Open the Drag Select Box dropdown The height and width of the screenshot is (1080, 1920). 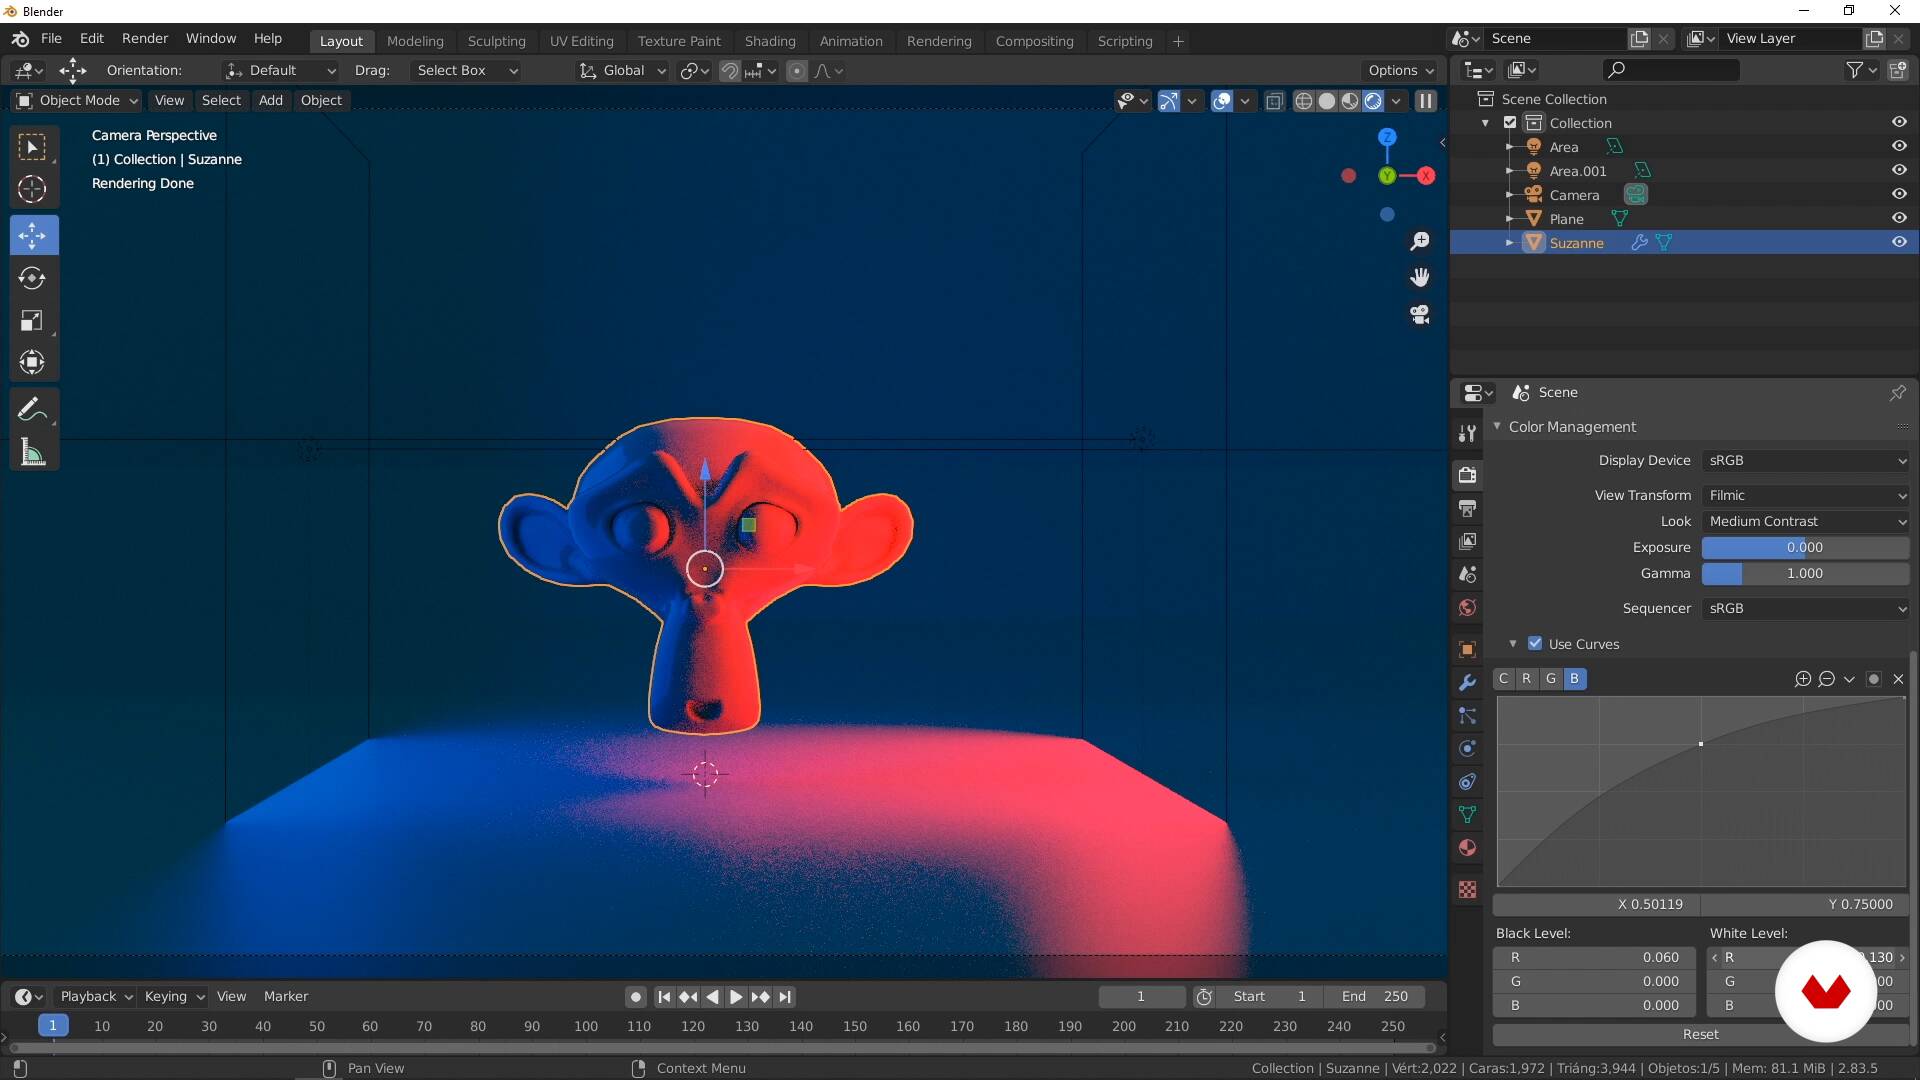466,70
